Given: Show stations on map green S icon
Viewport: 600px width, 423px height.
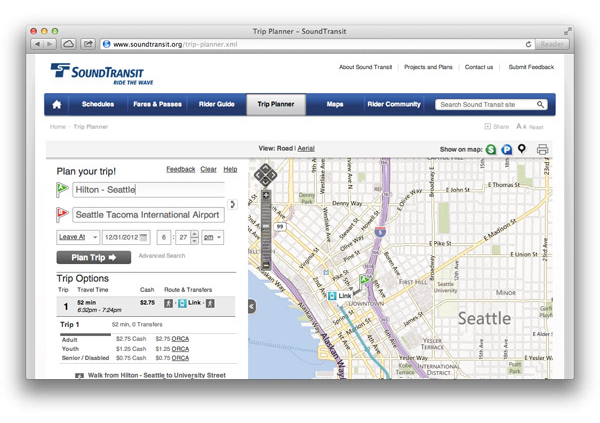Looking at the screenshot, I should pyautogui.click(x=491, y=149).
